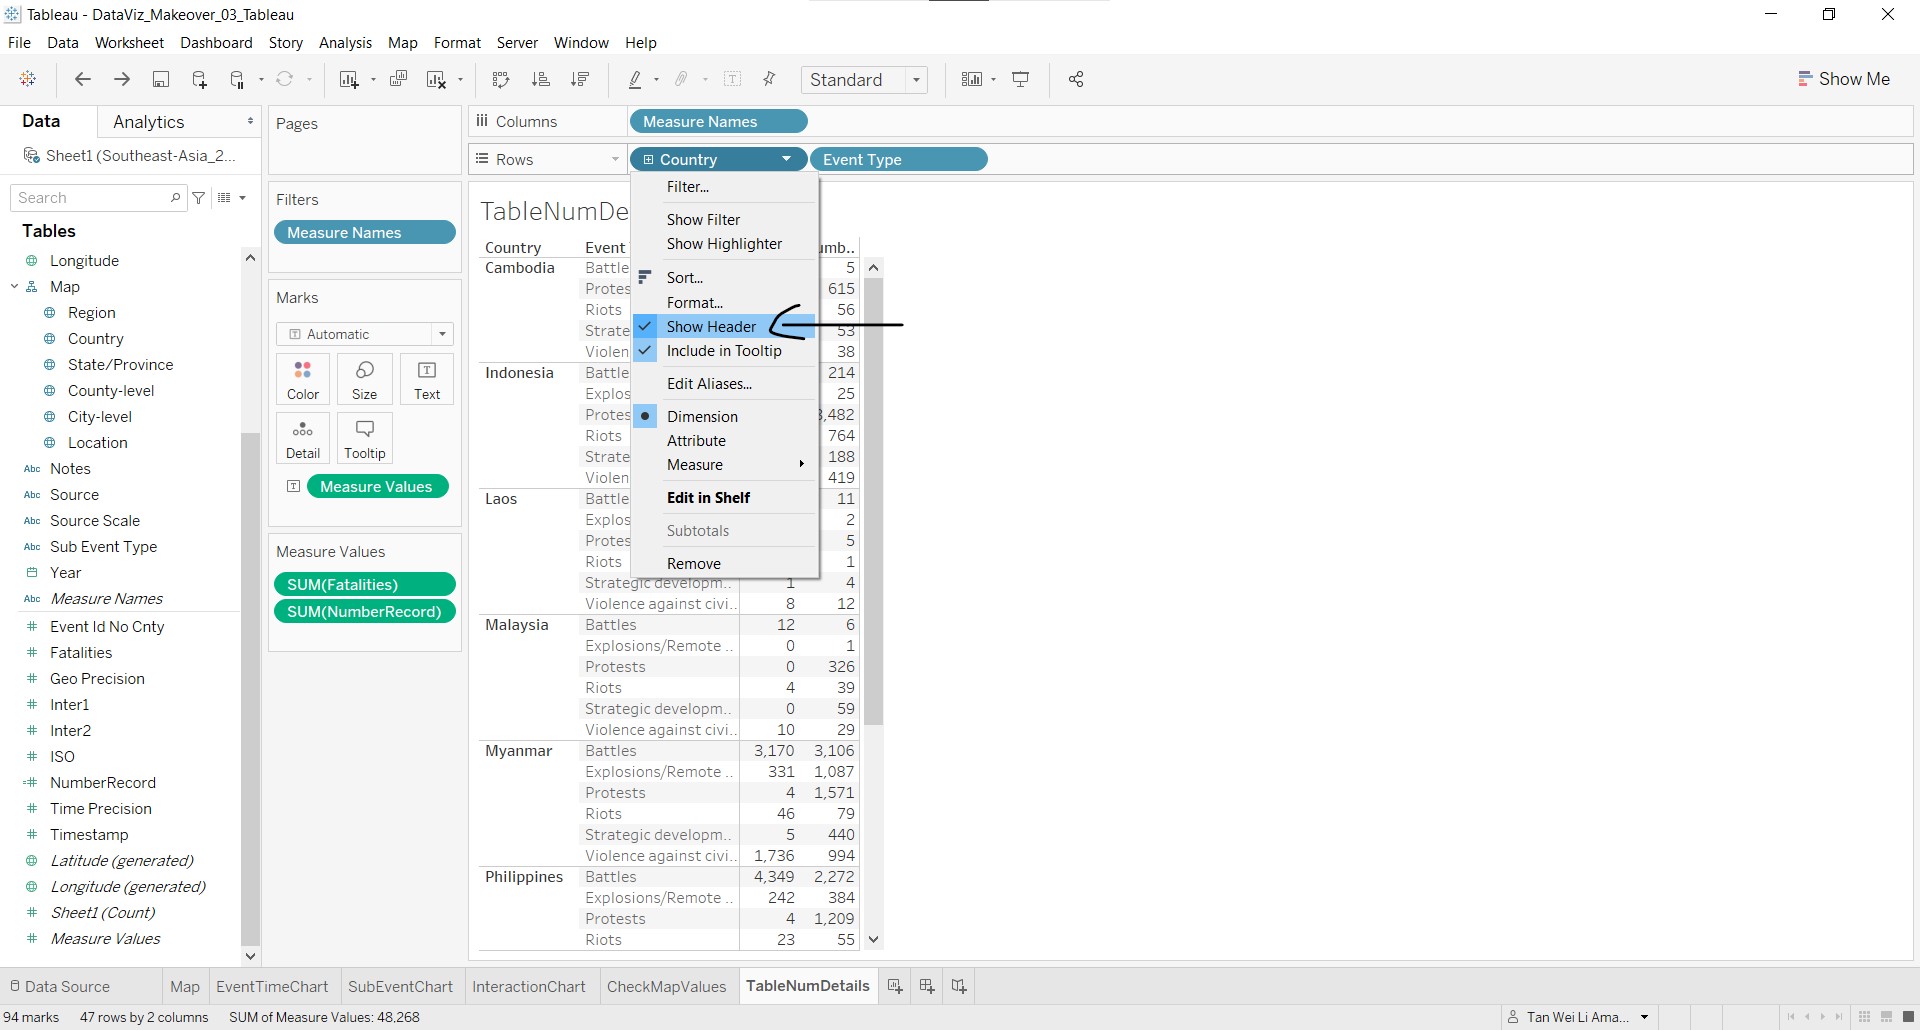The width and height of the screenshot is (1920, 1030).
Task: Open the Tooltip marks card
Action: [x=365, y=439]
